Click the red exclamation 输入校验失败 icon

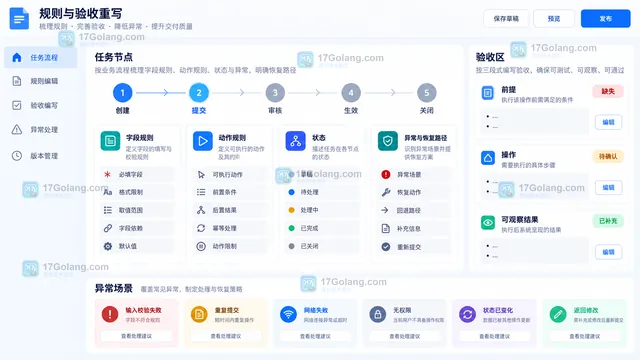coord(110,314)
